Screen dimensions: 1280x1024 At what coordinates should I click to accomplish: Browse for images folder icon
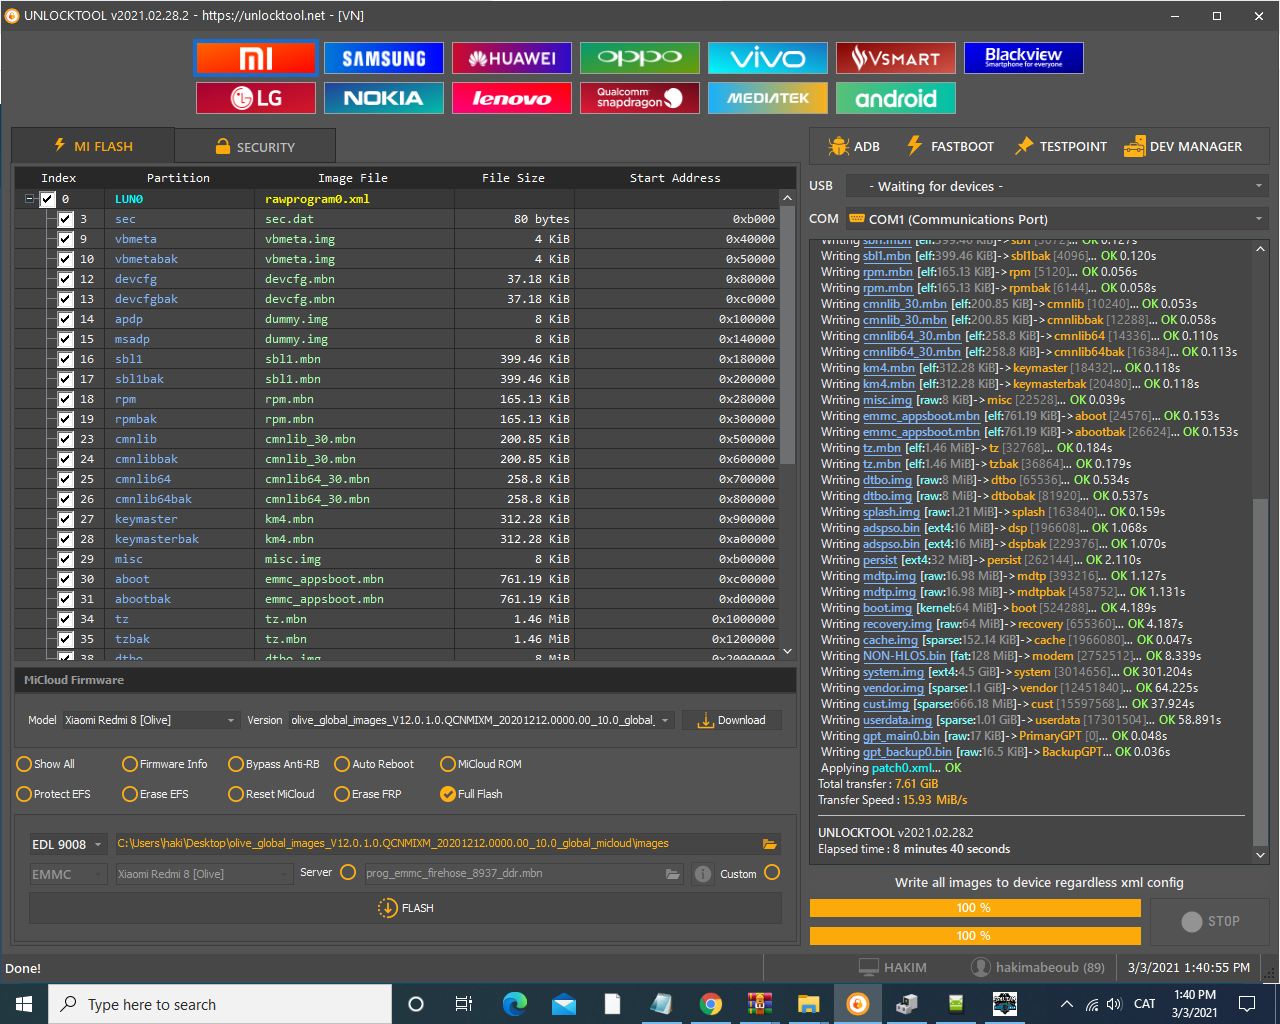tap(770, 844)
